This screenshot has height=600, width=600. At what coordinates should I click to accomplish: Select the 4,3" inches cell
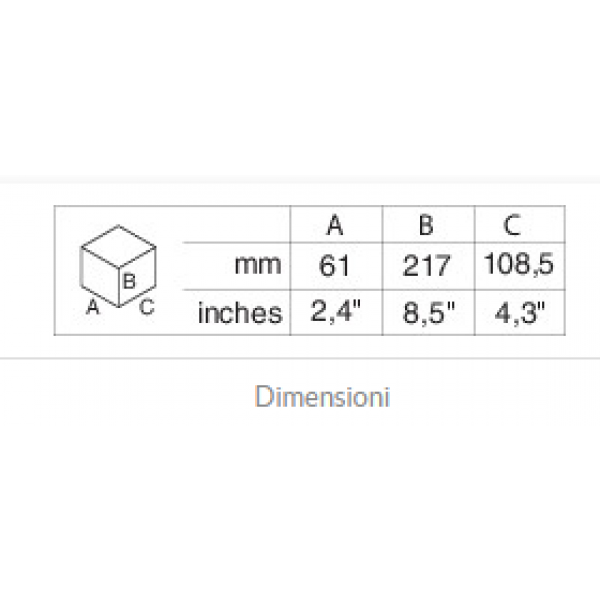tap(520, 312)
